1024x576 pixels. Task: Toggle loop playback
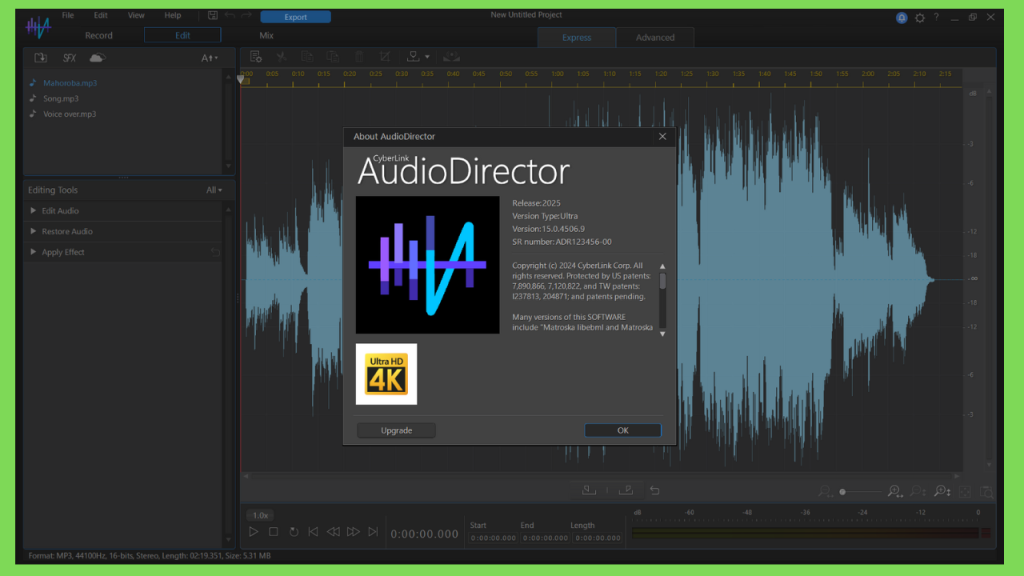coord(294,532)
